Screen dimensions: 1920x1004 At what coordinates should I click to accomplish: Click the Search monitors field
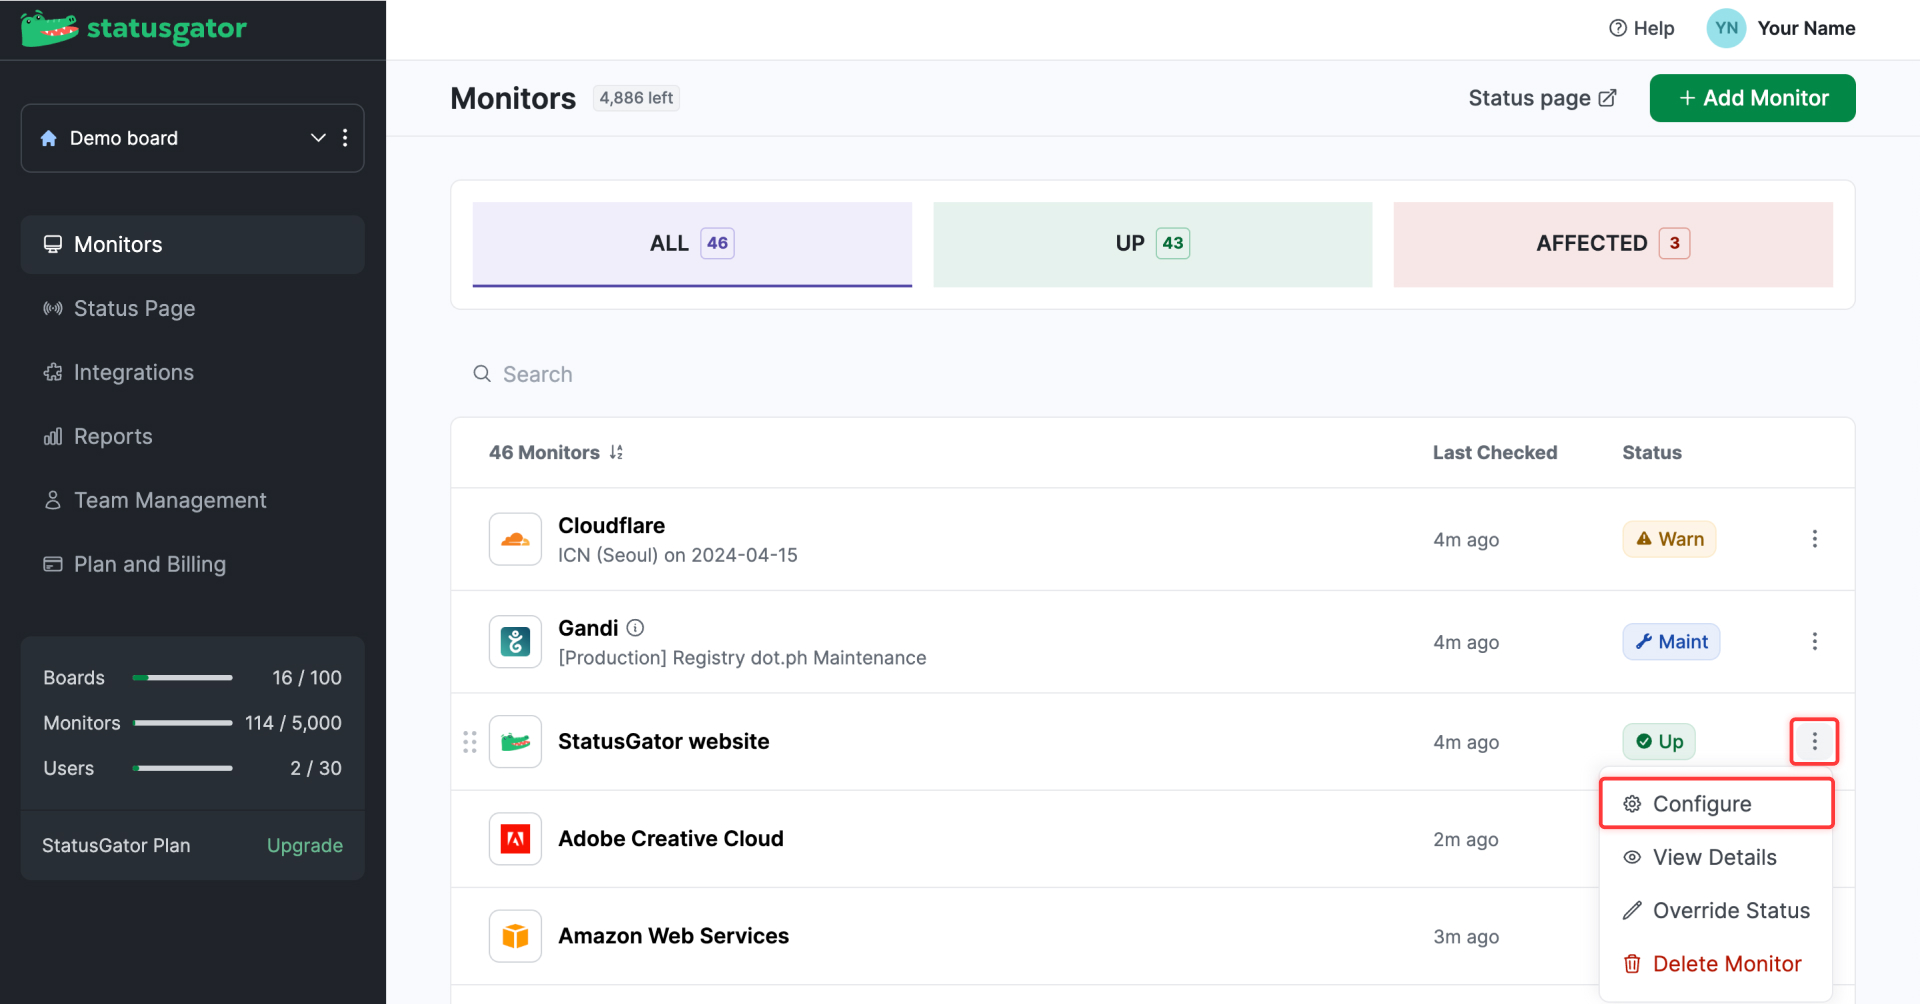point(1152,374)
